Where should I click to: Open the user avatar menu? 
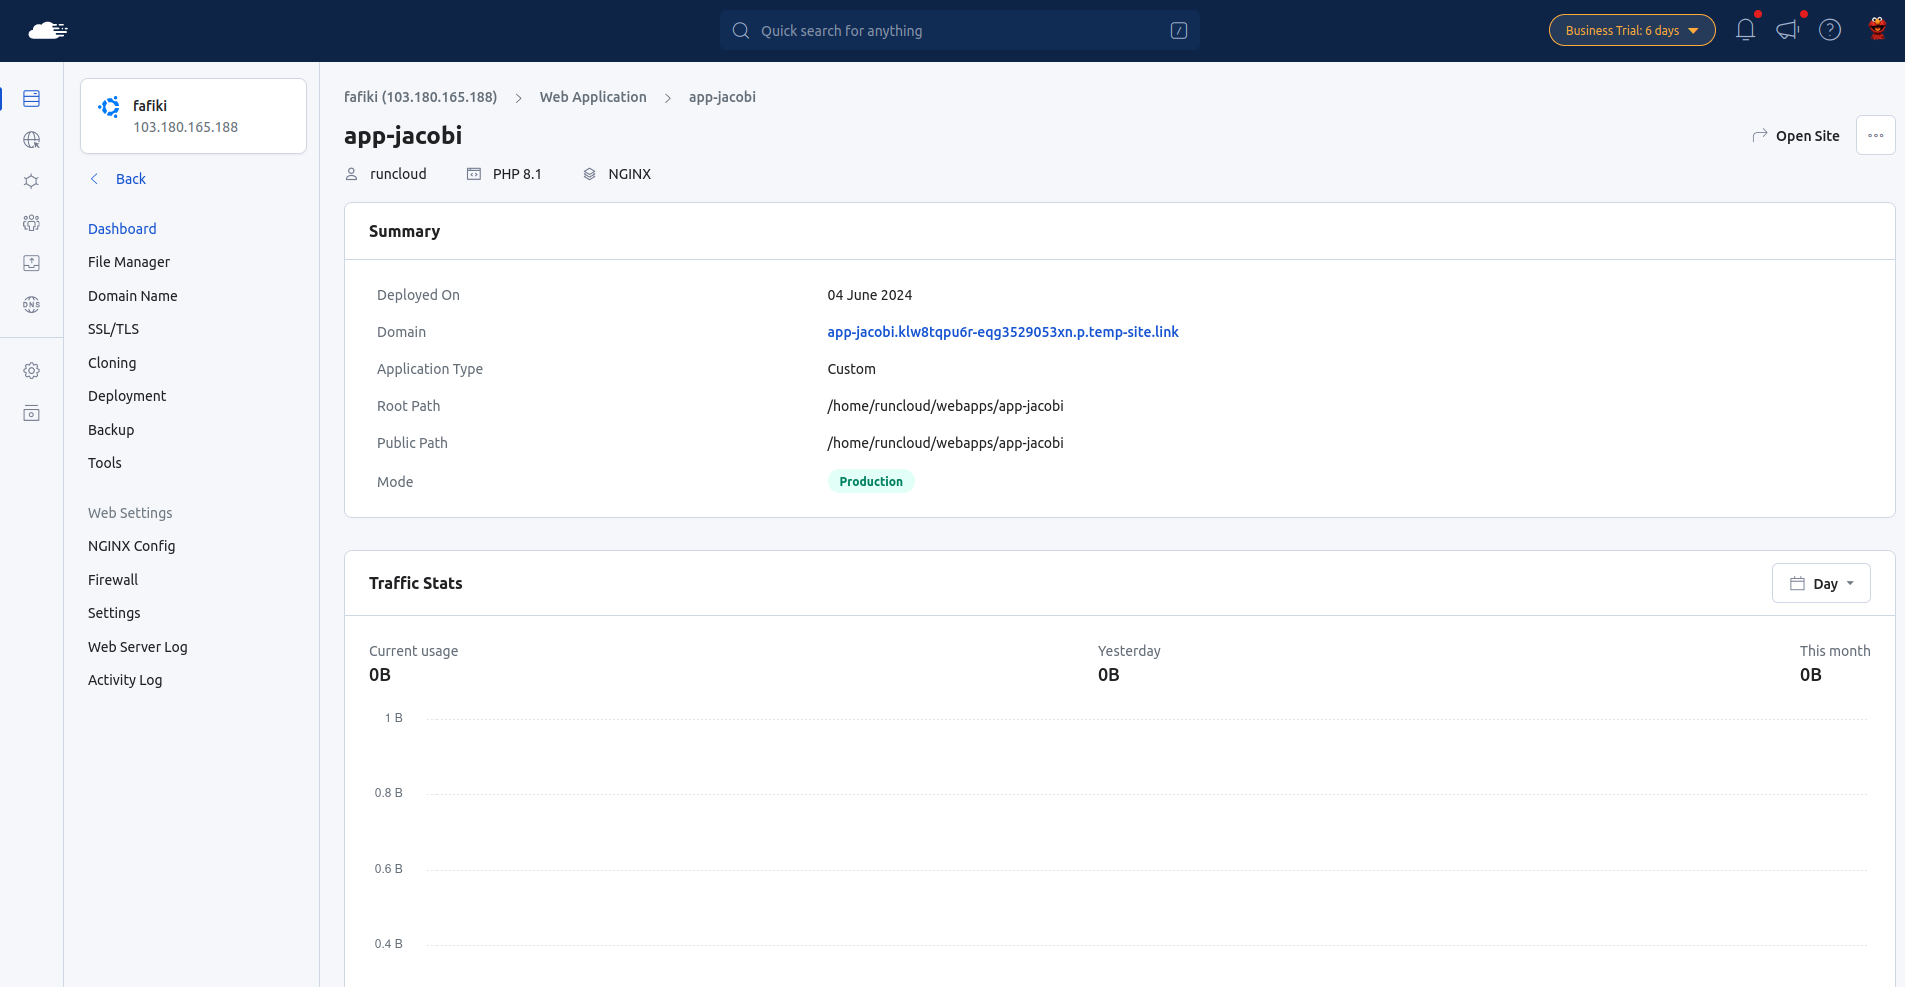[1878, 30]
